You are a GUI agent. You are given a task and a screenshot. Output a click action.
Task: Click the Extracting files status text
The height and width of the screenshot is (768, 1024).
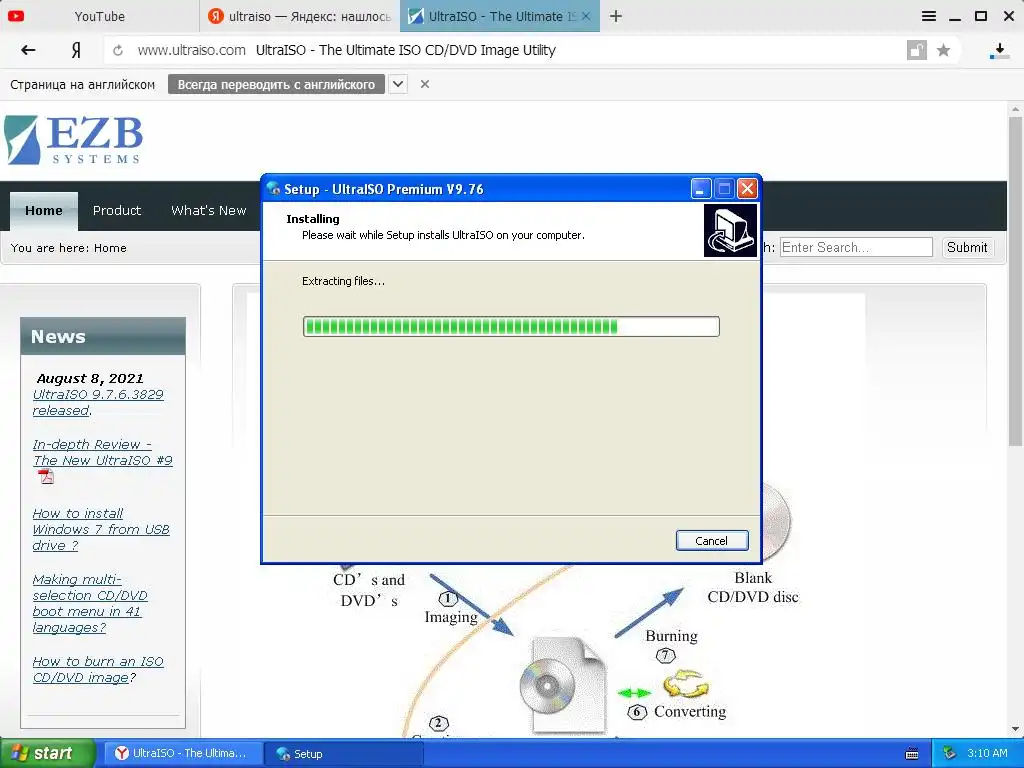(343, 281)
